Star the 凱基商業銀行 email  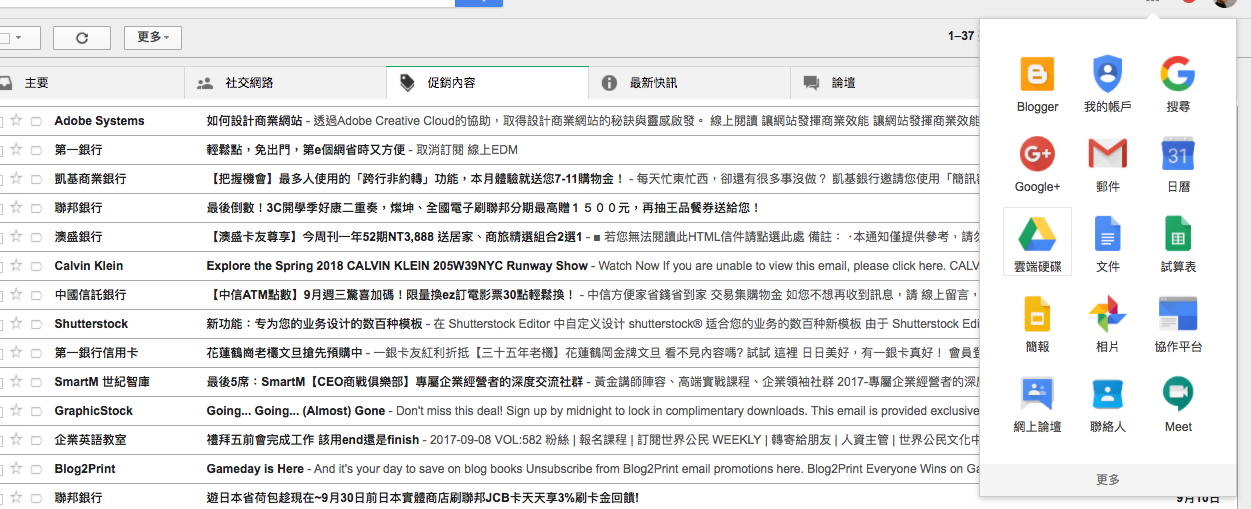coord(16,179)
